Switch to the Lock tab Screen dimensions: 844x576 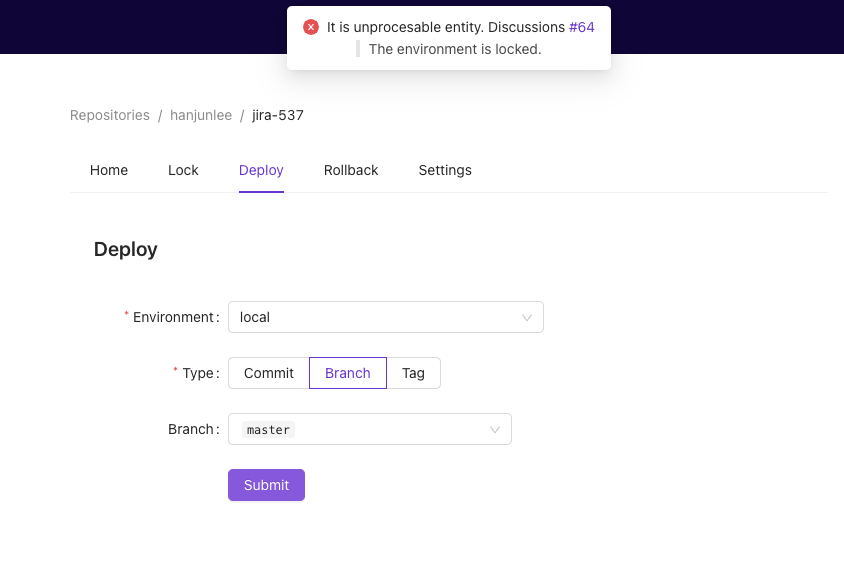pyautogui.click(x=183, y=170)
